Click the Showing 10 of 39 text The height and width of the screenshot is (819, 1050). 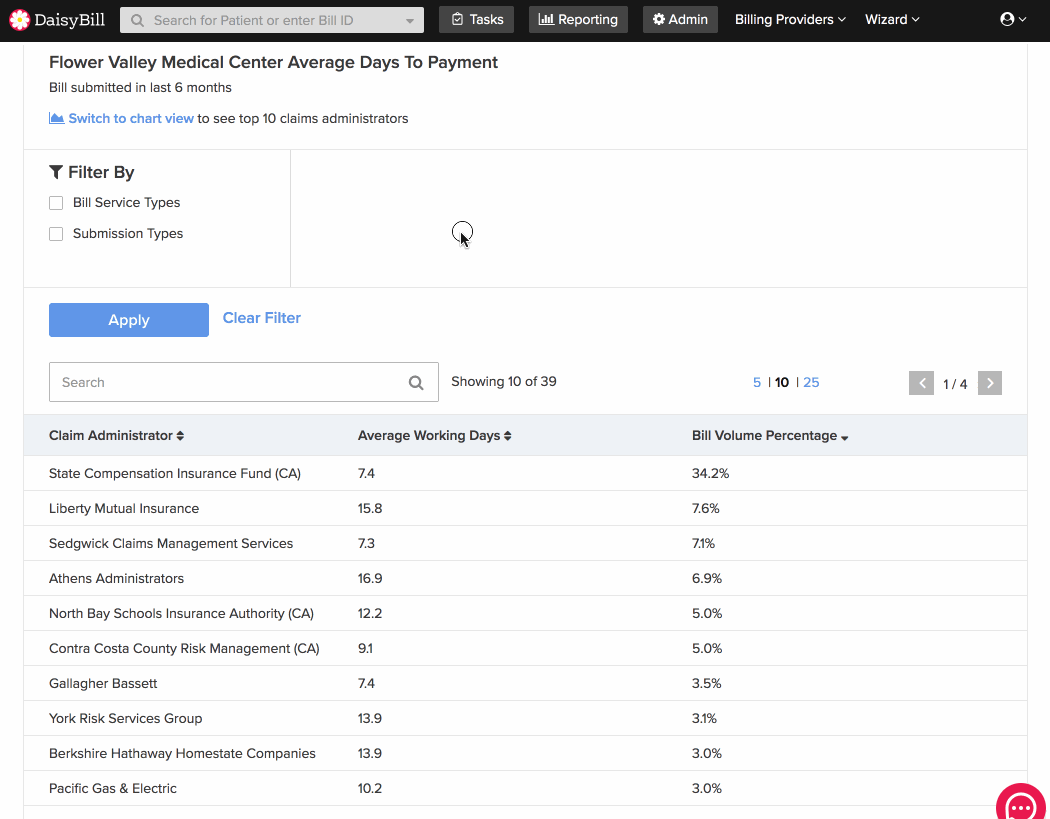[x=504, y=382]
